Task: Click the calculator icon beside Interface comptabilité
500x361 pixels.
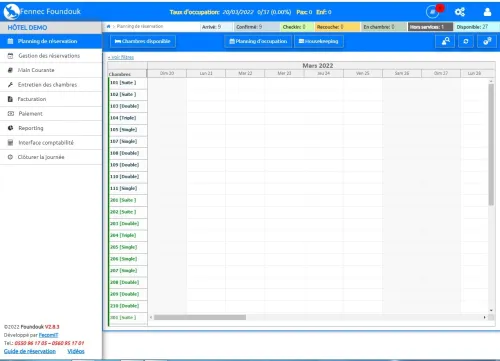Action: pyautogui.click(x=10, y=143)
